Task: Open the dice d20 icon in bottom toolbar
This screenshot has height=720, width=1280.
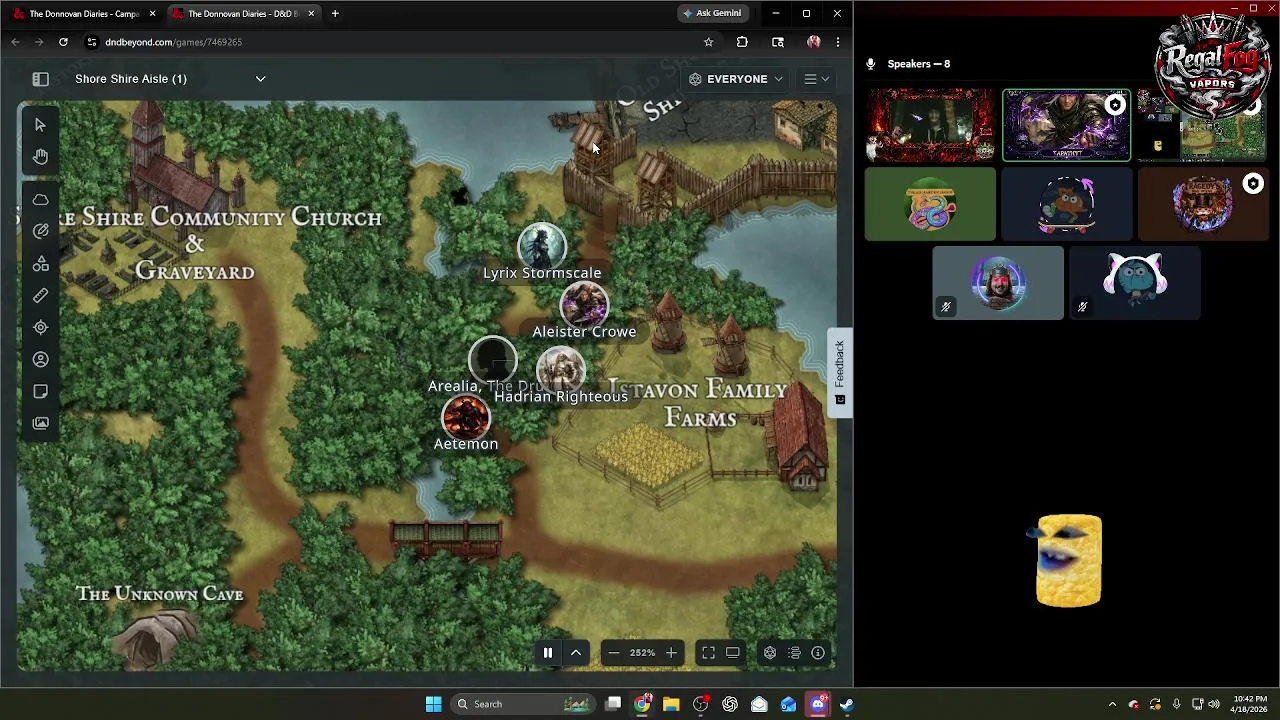Action: [x=770, y=653]
